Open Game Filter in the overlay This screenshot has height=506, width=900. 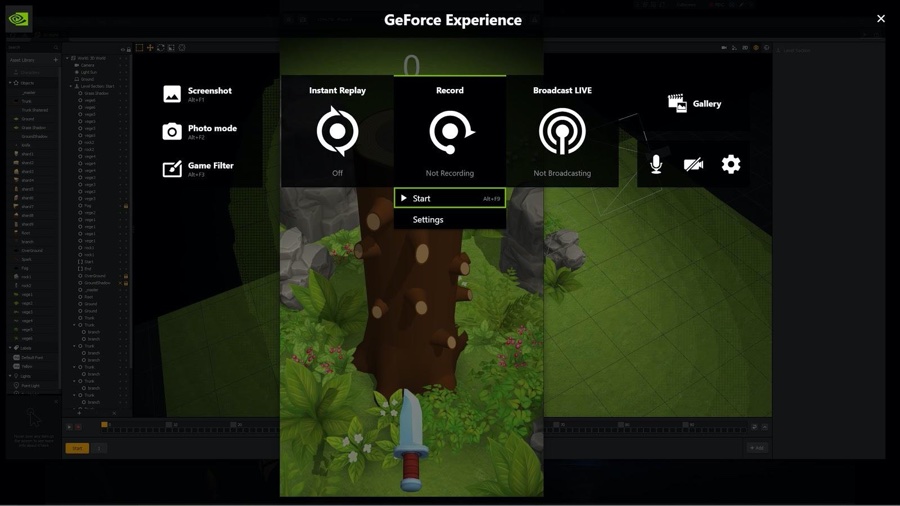(198, 169)
